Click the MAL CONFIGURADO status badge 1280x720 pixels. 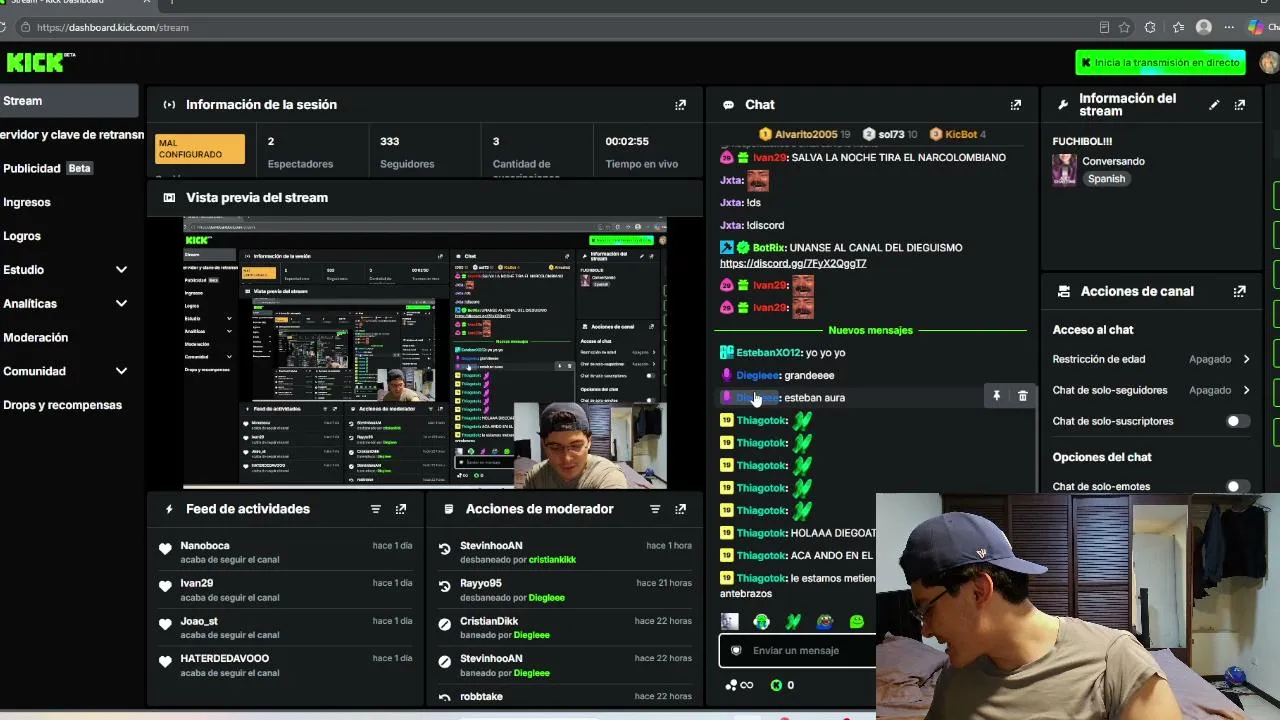[x=200, y=148]
